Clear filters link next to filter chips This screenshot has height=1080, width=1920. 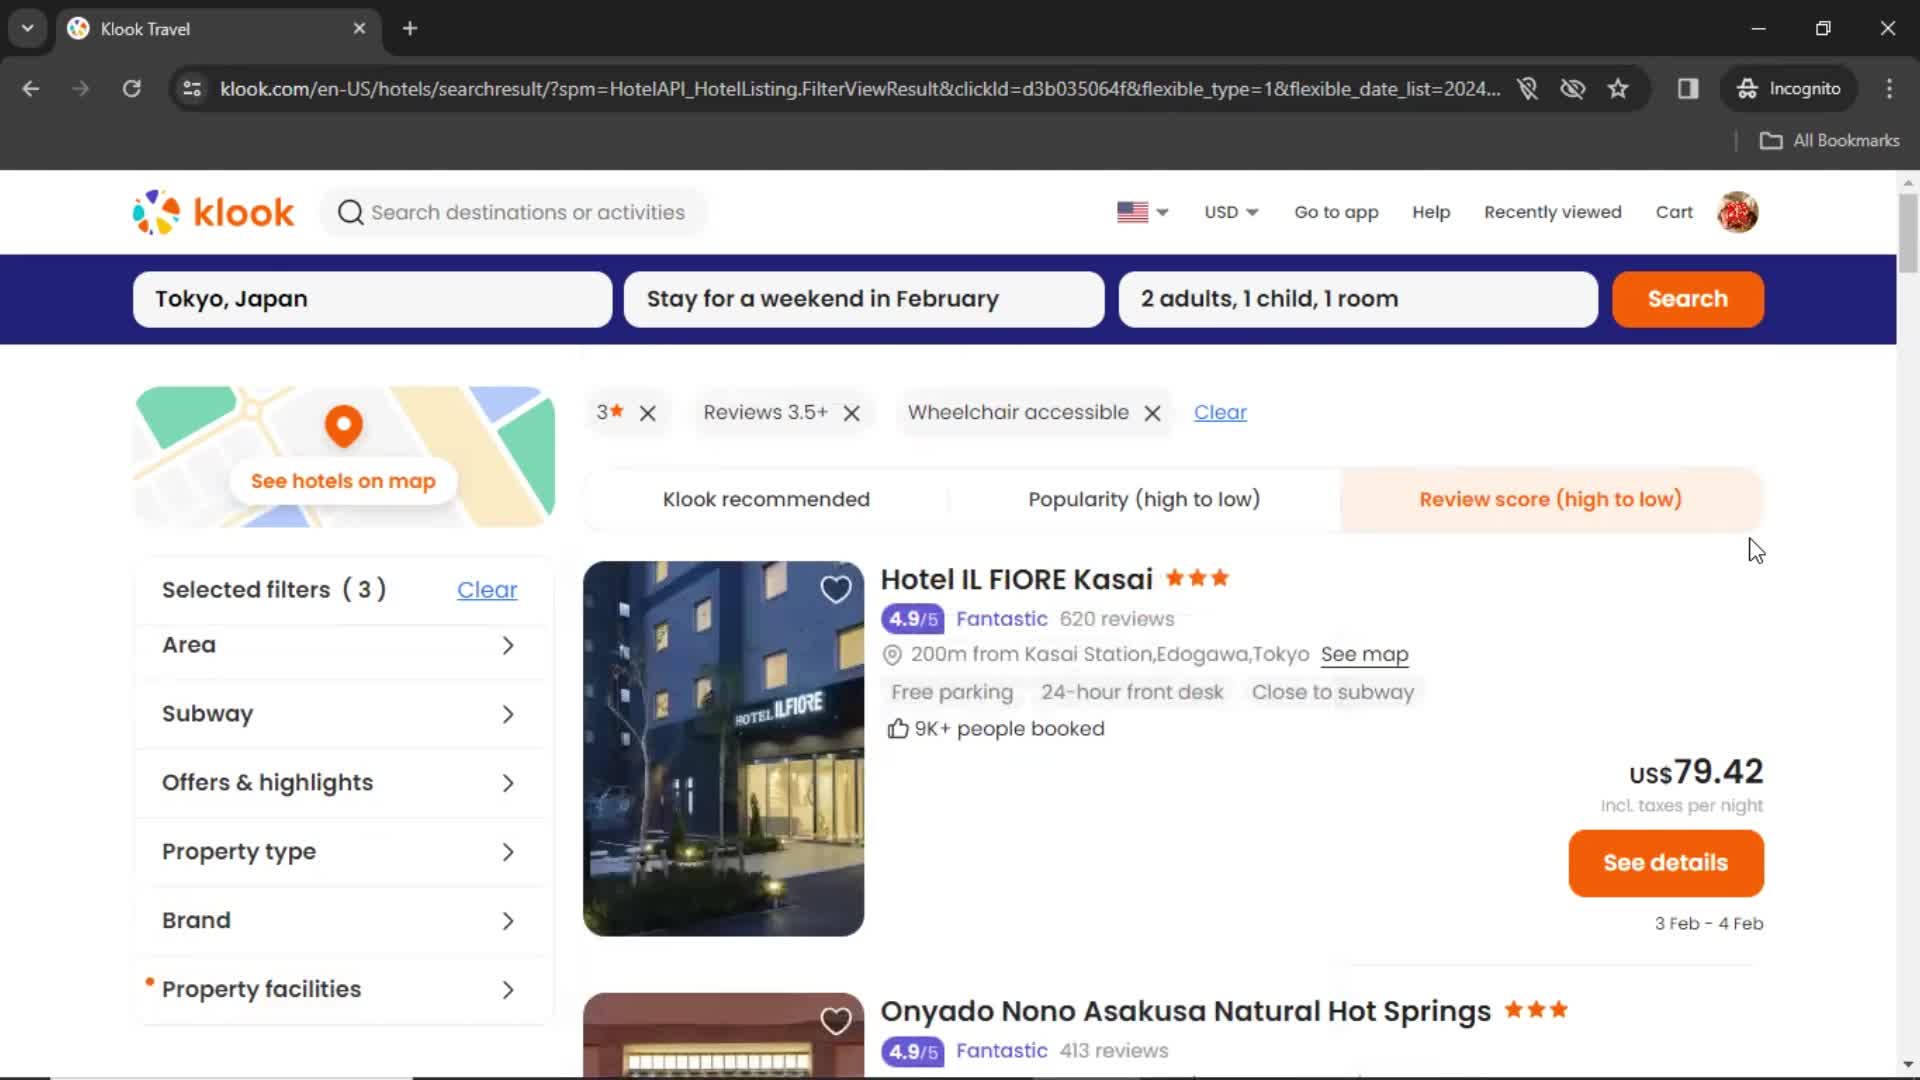[x=1220, y=413]
